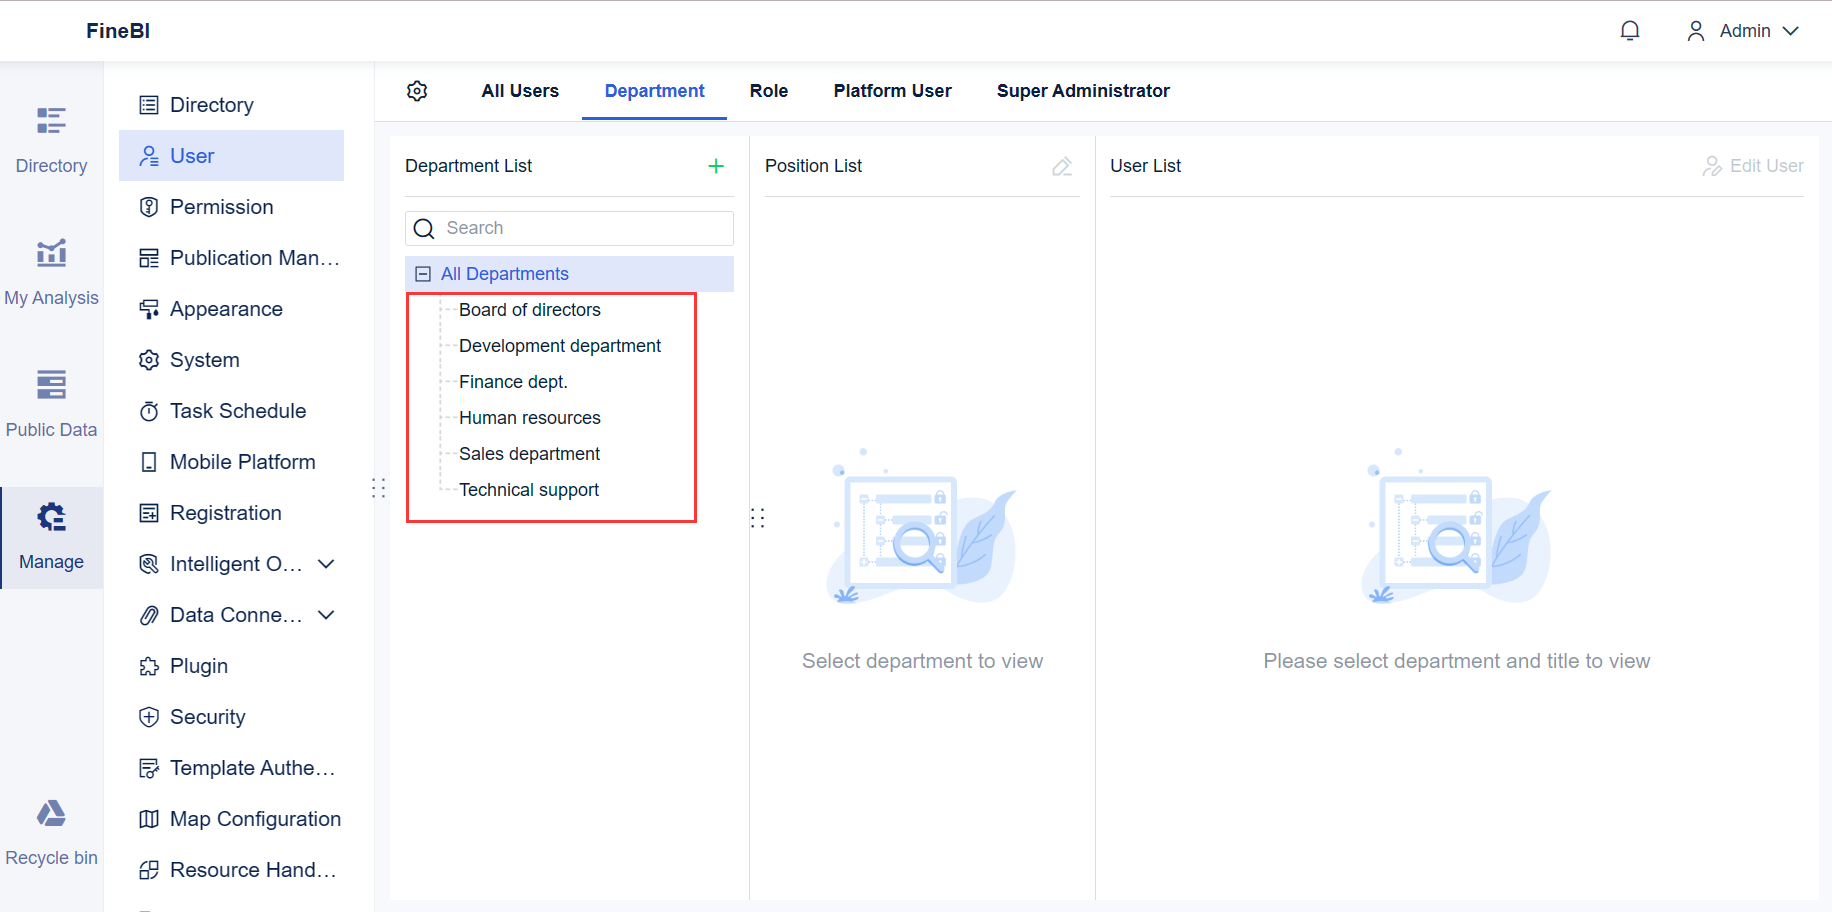Click the Task Schedule clock icon
This screenshot has width=1832, height=912.
pos(149,410)
